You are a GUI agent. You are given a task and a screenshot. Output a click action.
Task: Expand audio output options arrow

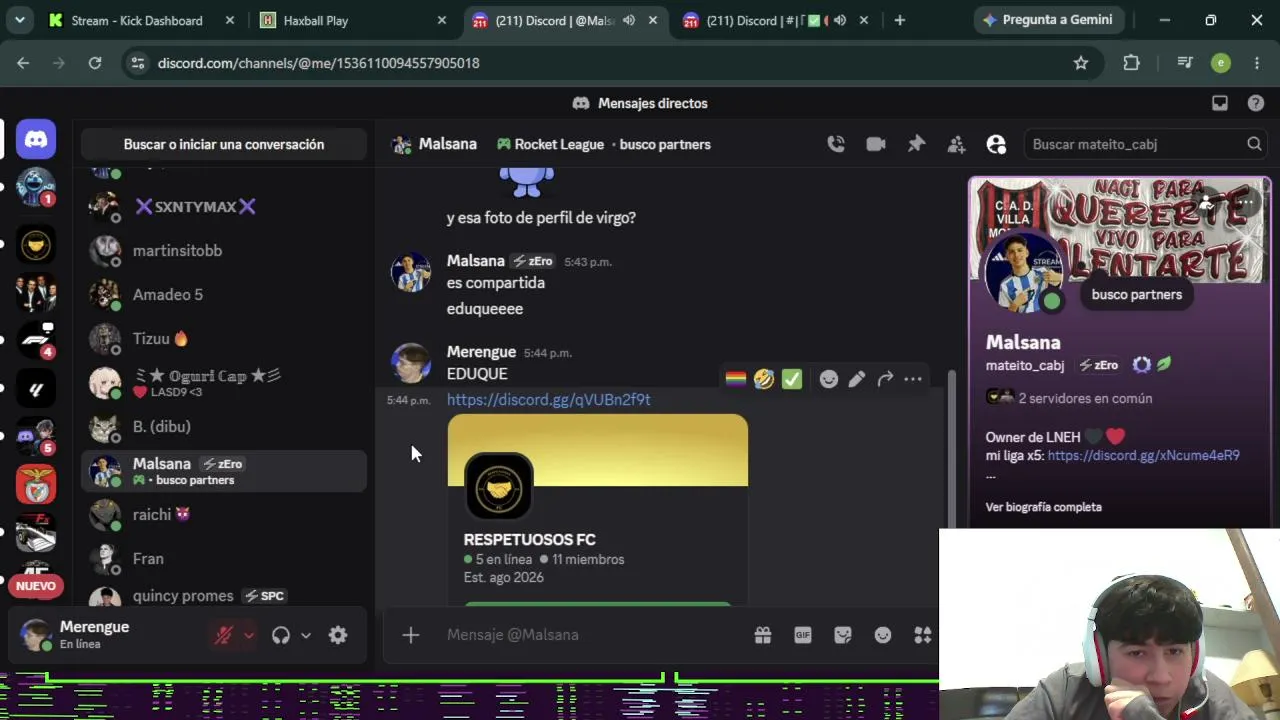coord(306,635)
